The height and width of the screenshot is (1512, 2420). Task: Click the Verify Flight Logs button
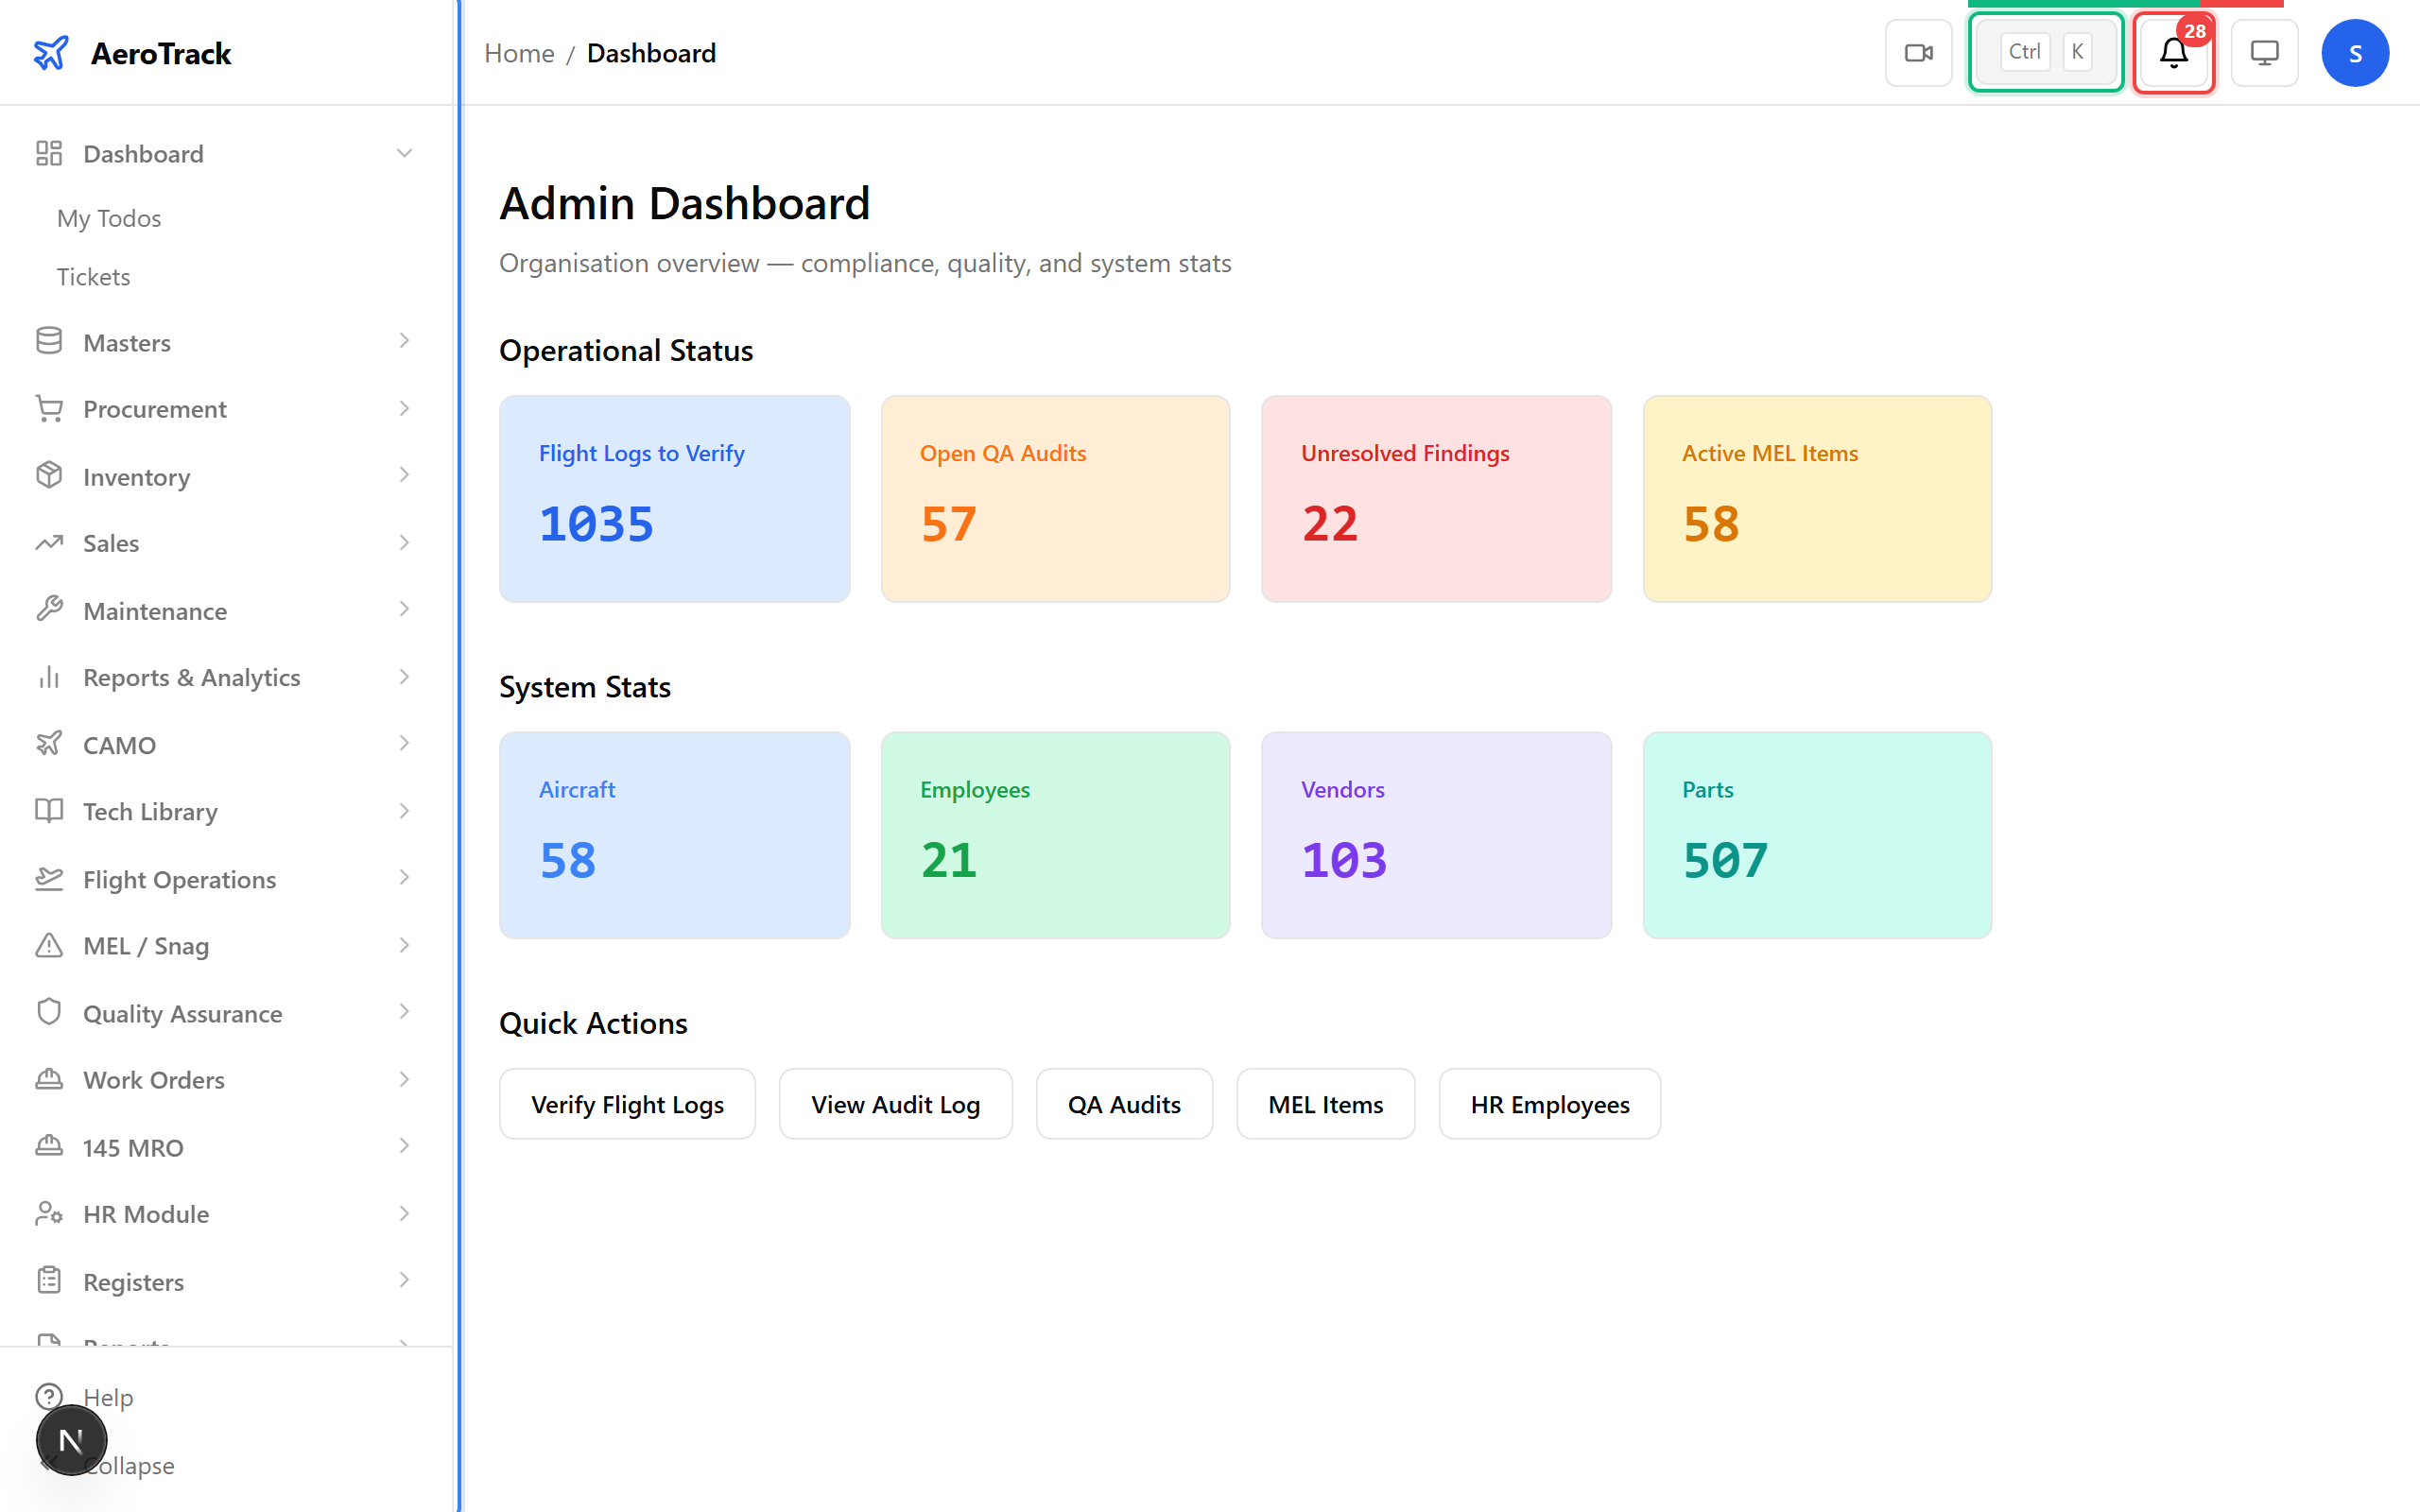coord(627,1104)
